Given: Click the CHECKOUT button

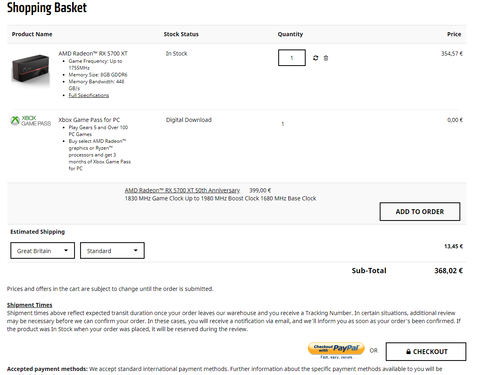Looking at the screenshot, I should pos(426,351).
